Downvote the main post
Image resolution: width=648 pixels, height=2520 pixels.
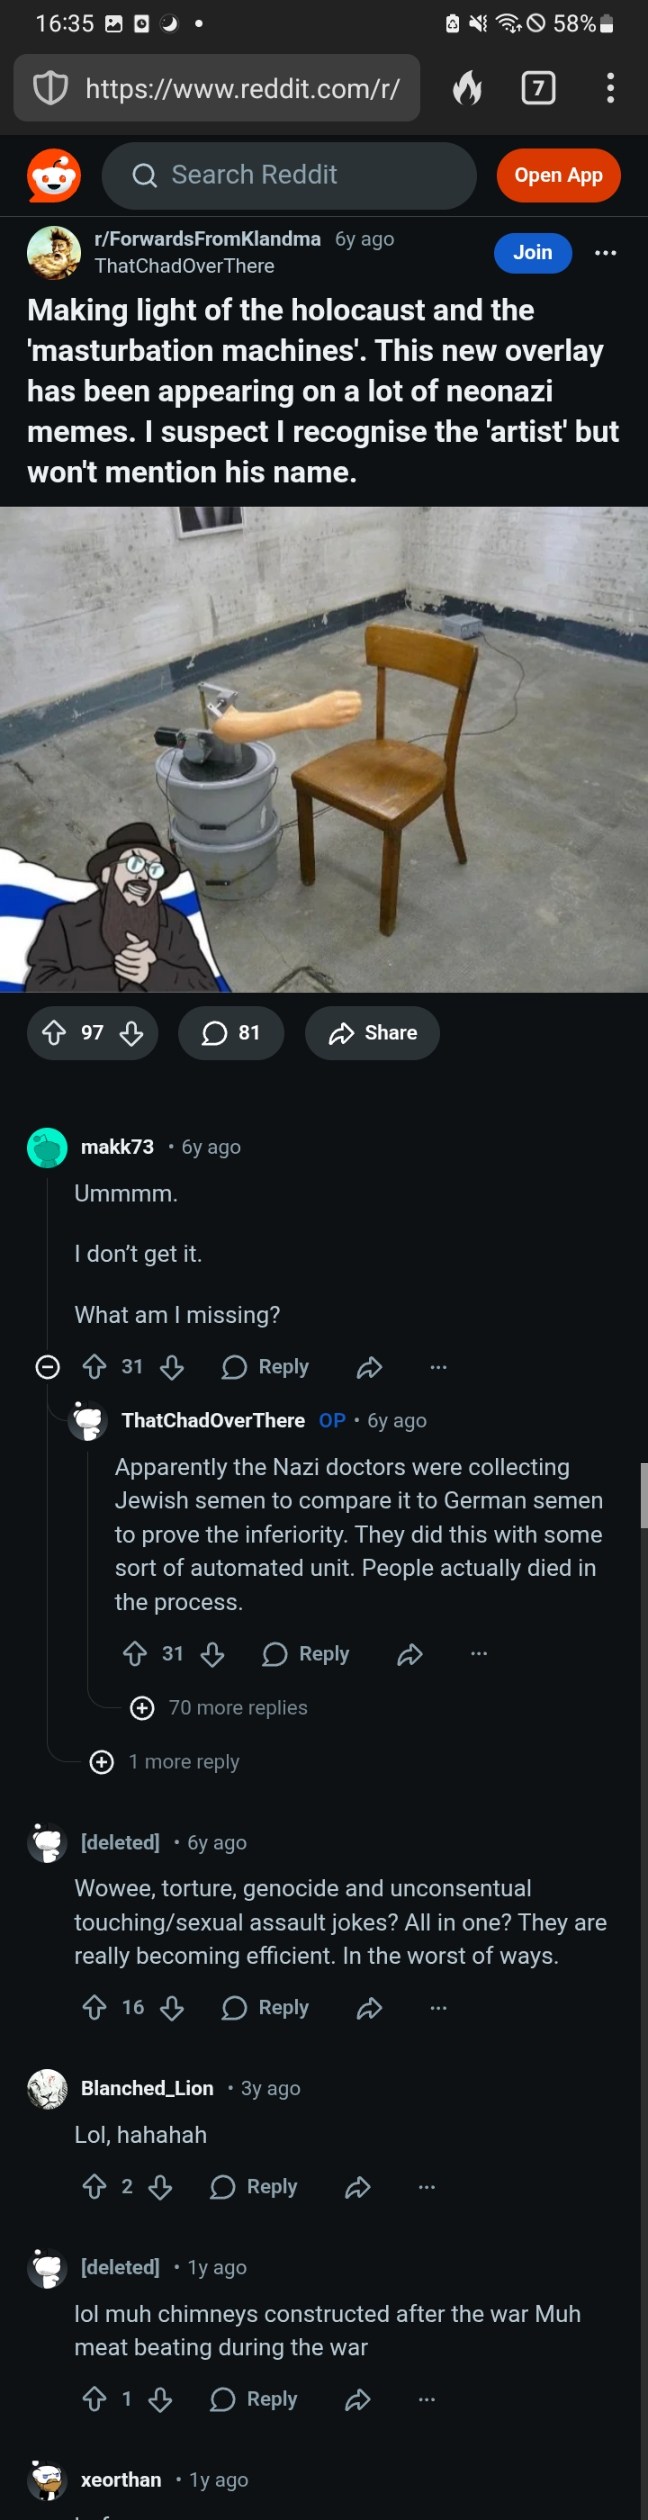[131, 1033]
